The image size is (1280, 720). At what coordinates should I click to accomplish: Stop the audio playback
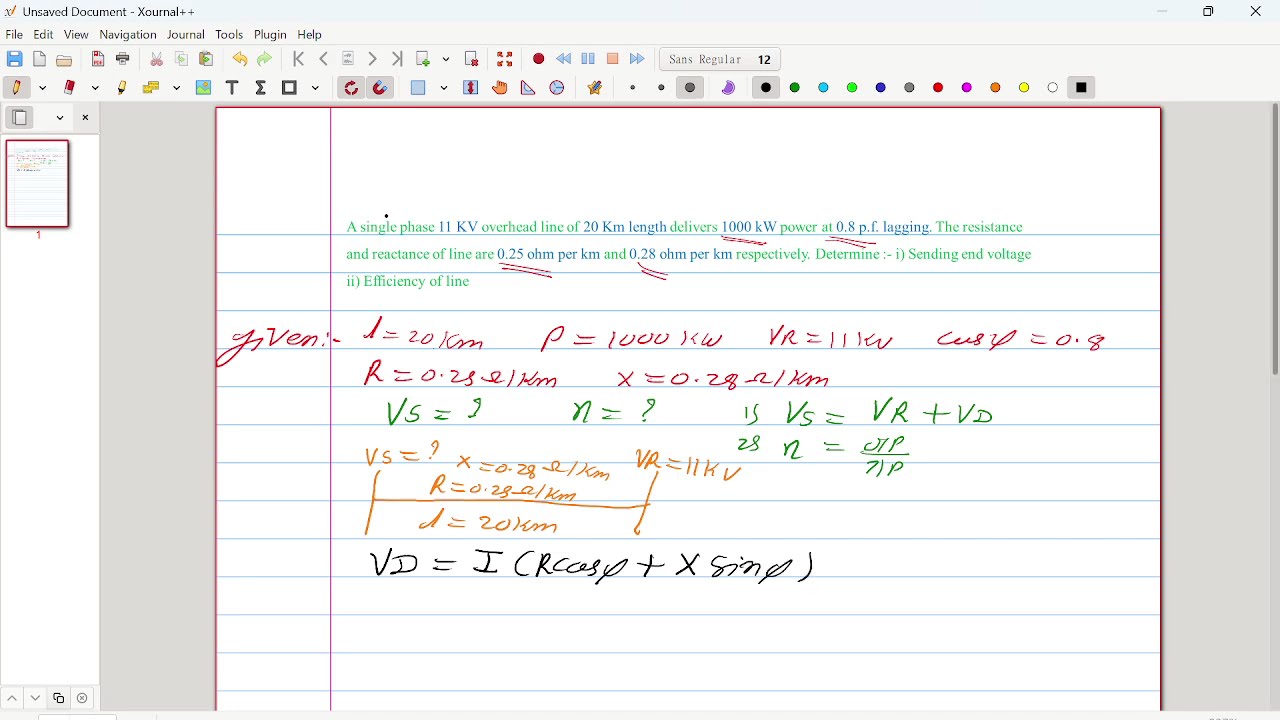point(613,60)
